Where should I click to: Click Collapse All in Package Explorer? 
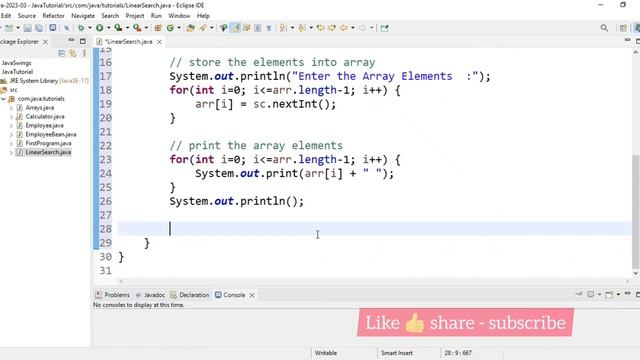(62, 53)
